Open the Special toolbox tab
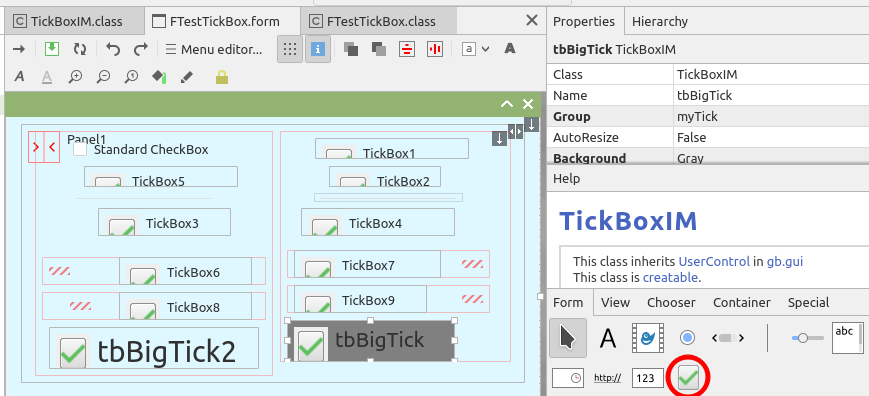 808,302
